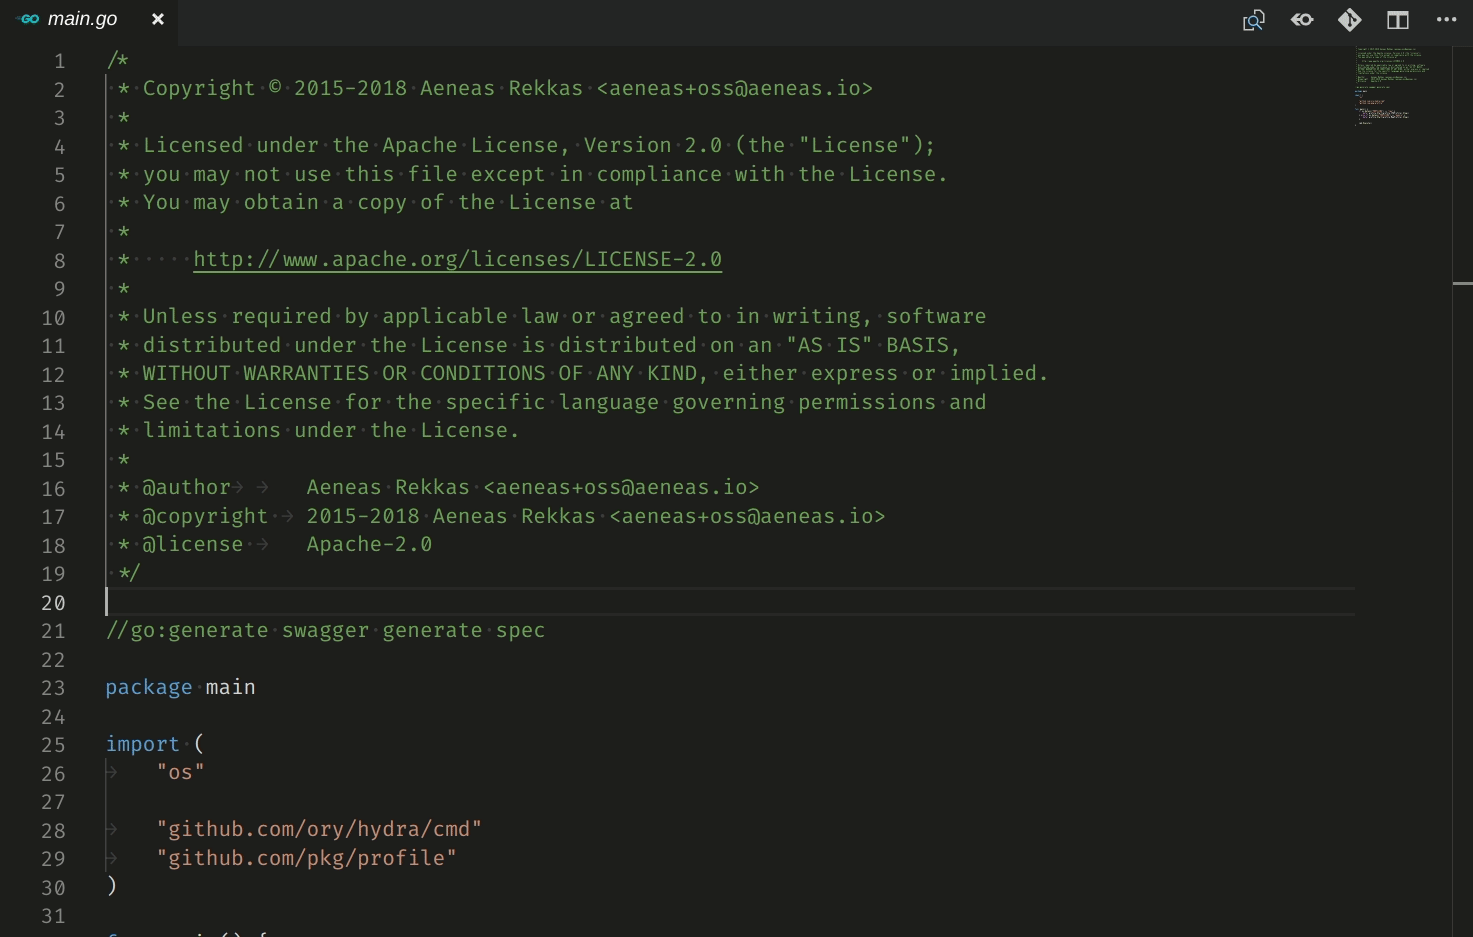Open the Apache LICENSE-2.0 URL link
This screenshot has width=1473, height=937.
point(457,260)
